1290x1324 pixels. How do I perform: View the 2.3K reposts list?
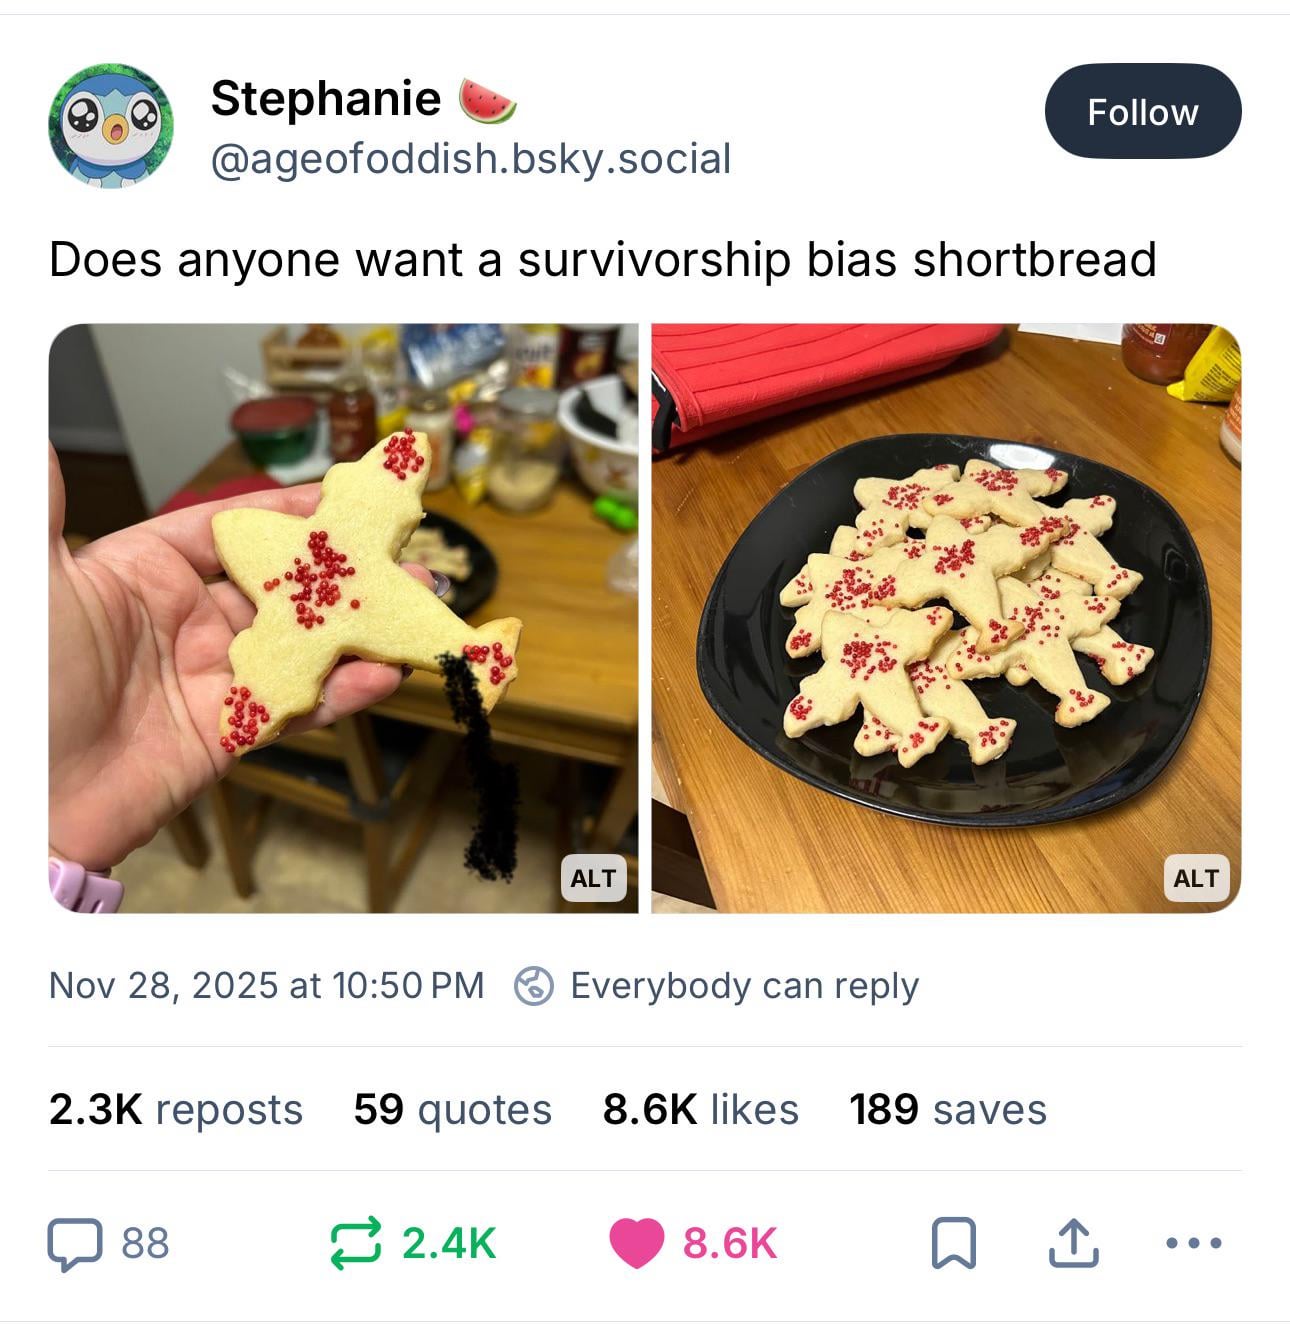click(175, 1109)
